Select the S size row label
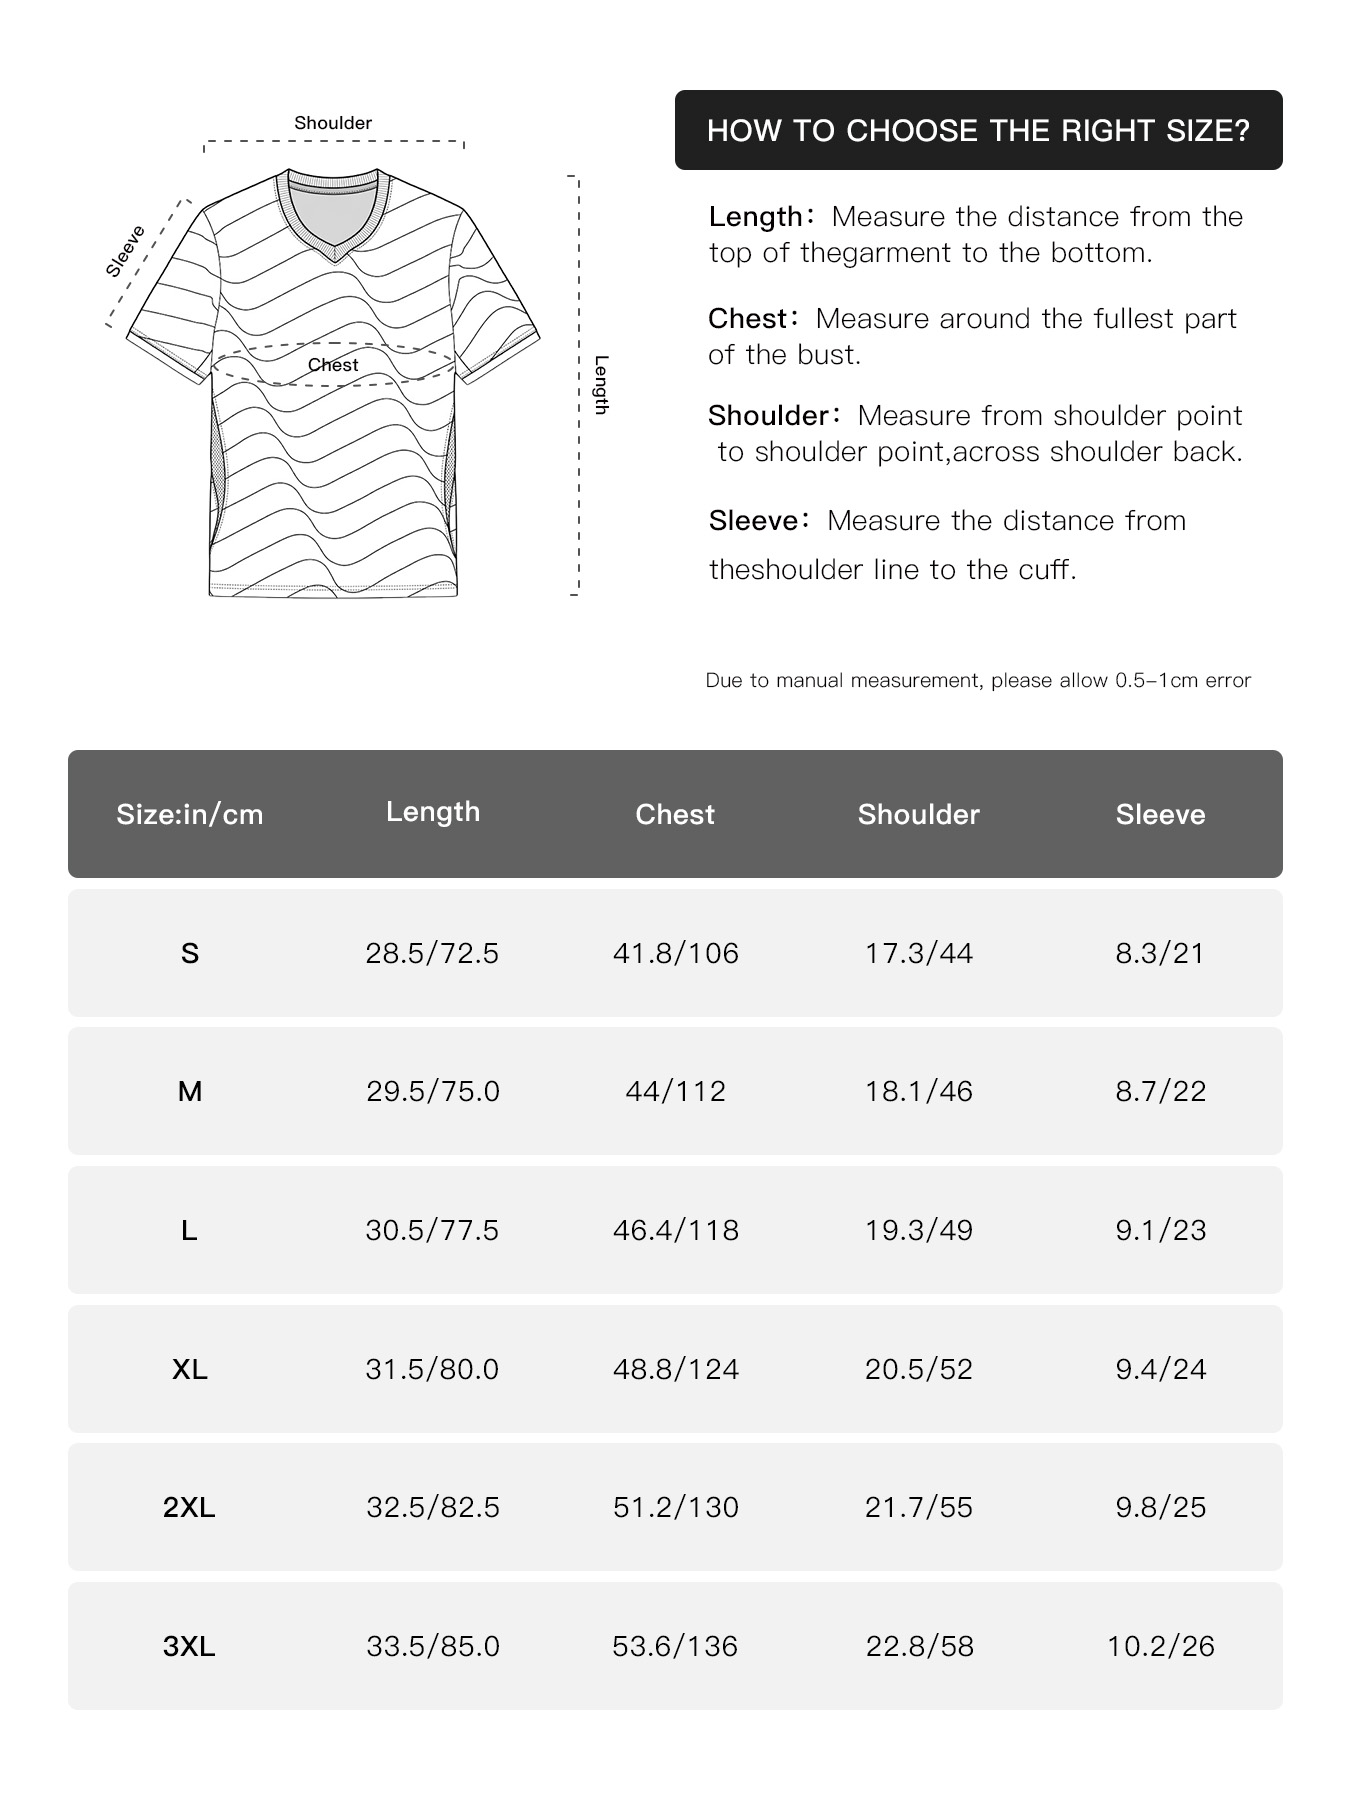This screenshot has width=1350, height=1800. 190,953
